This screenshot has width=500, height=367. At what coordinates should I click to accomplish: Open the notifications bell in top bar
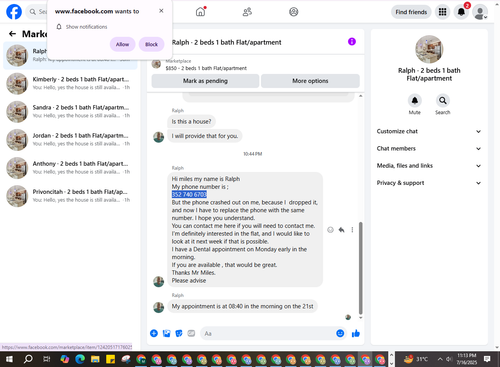pos(461,12)
